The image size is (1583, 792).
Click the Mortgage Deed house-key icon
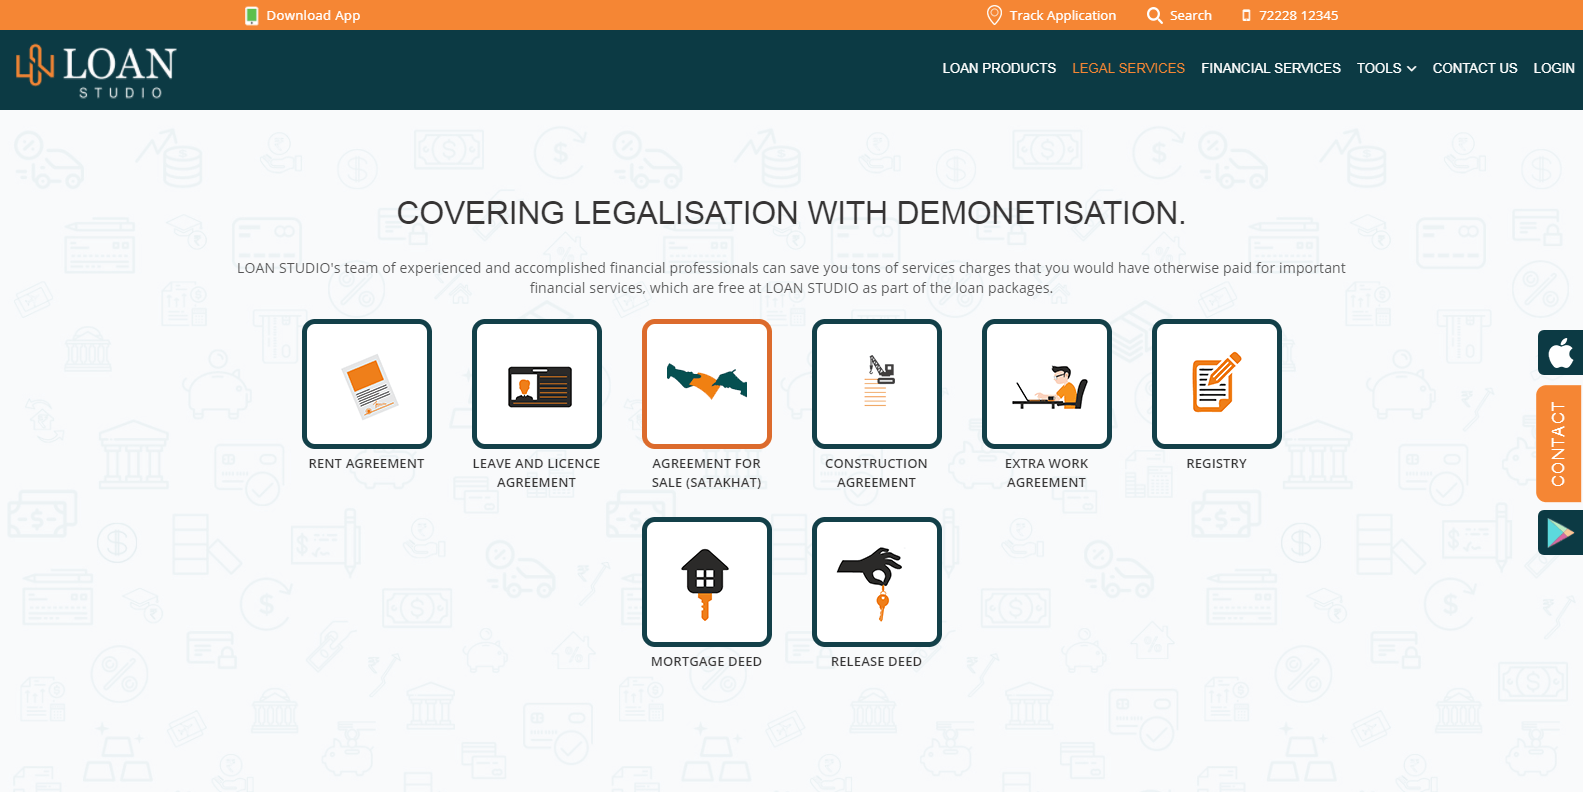[707, 582]
